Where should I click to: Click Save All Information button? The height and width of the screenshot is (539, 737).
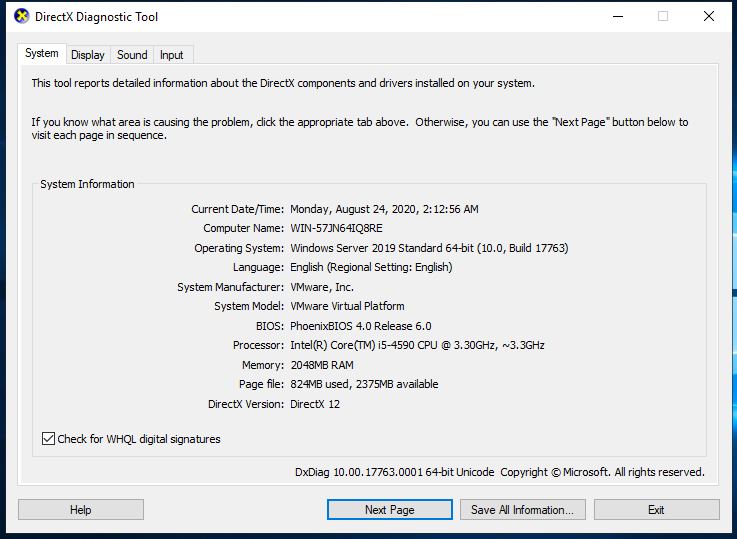[x=523, y=510]
